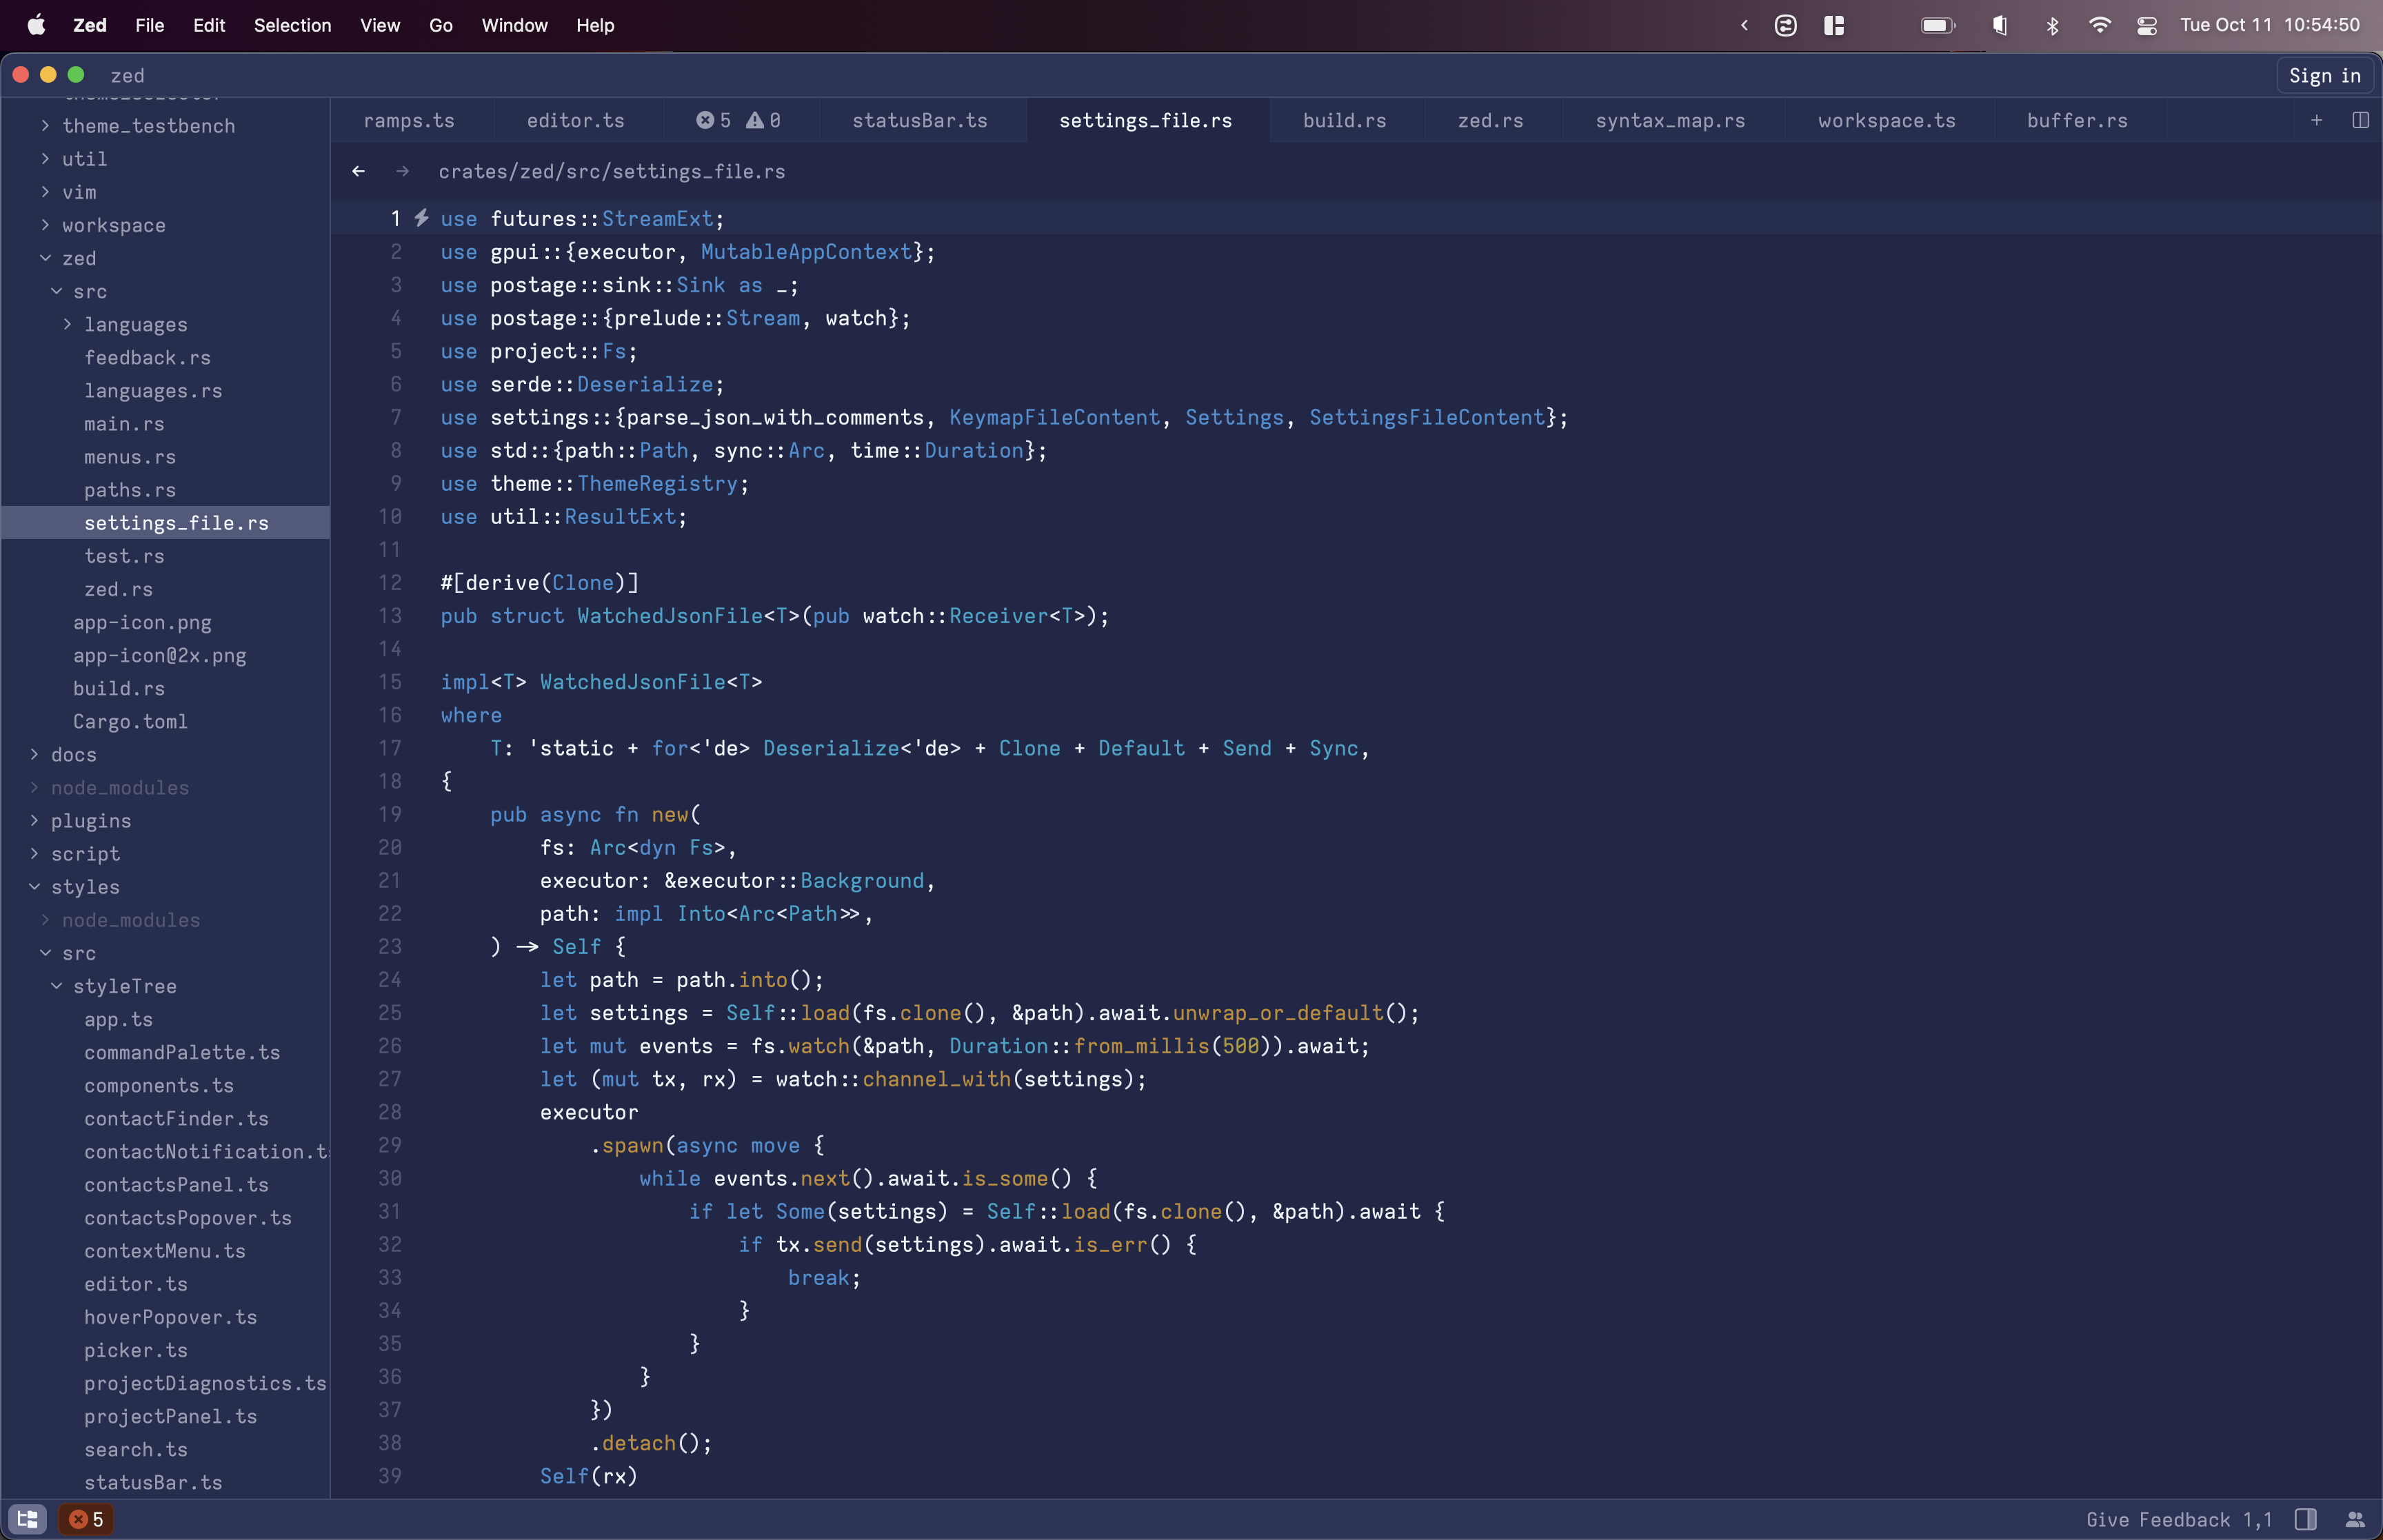
Task: Click the Sign in button
Action: click(x=2324, y=75)
